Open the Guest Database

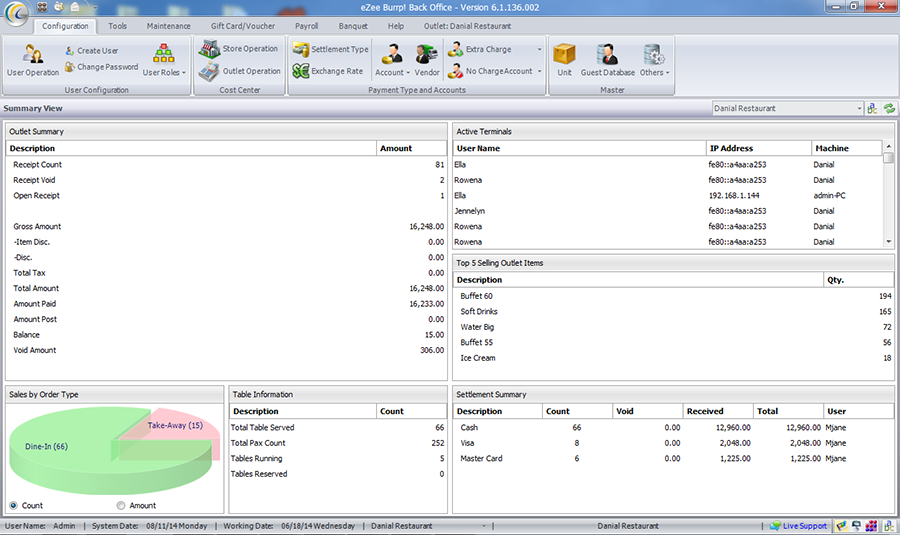click(x=607, y=59)
